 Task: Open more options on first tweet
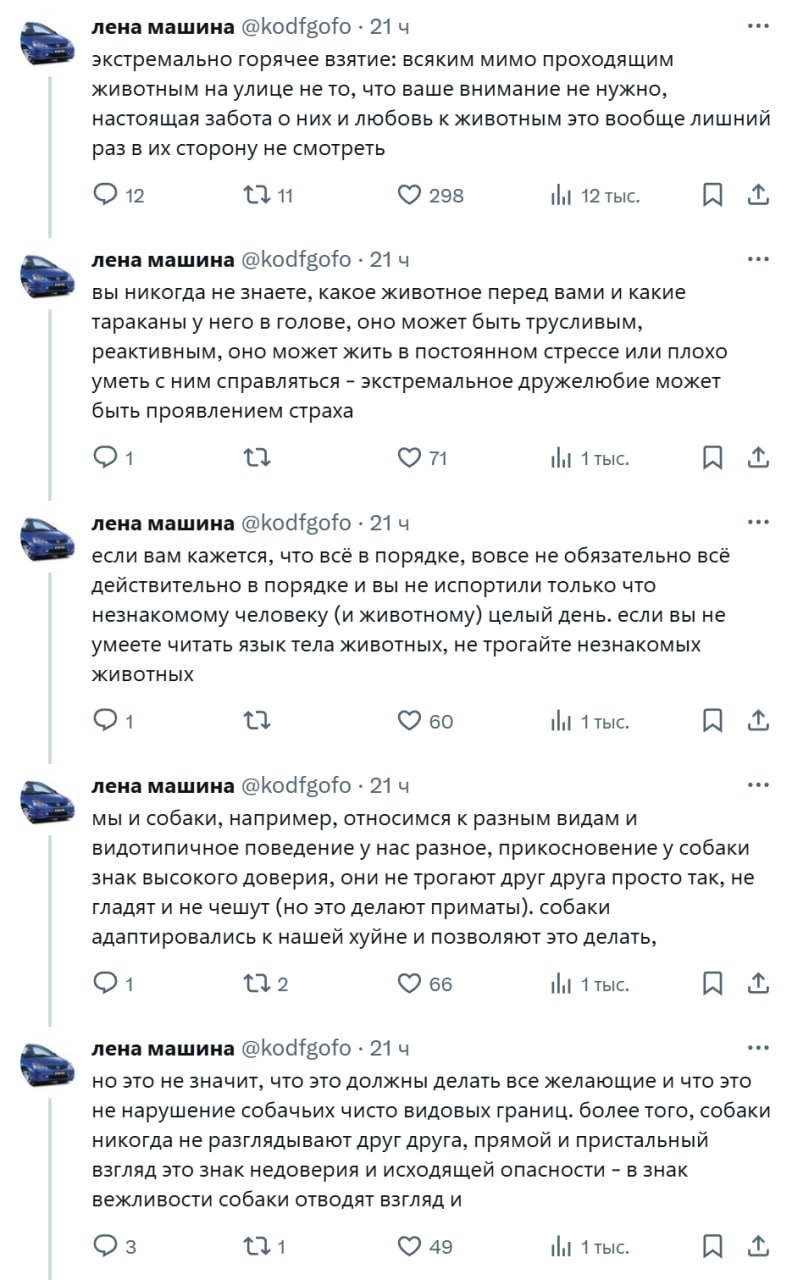pyautogui.click(x=759, y=26)
